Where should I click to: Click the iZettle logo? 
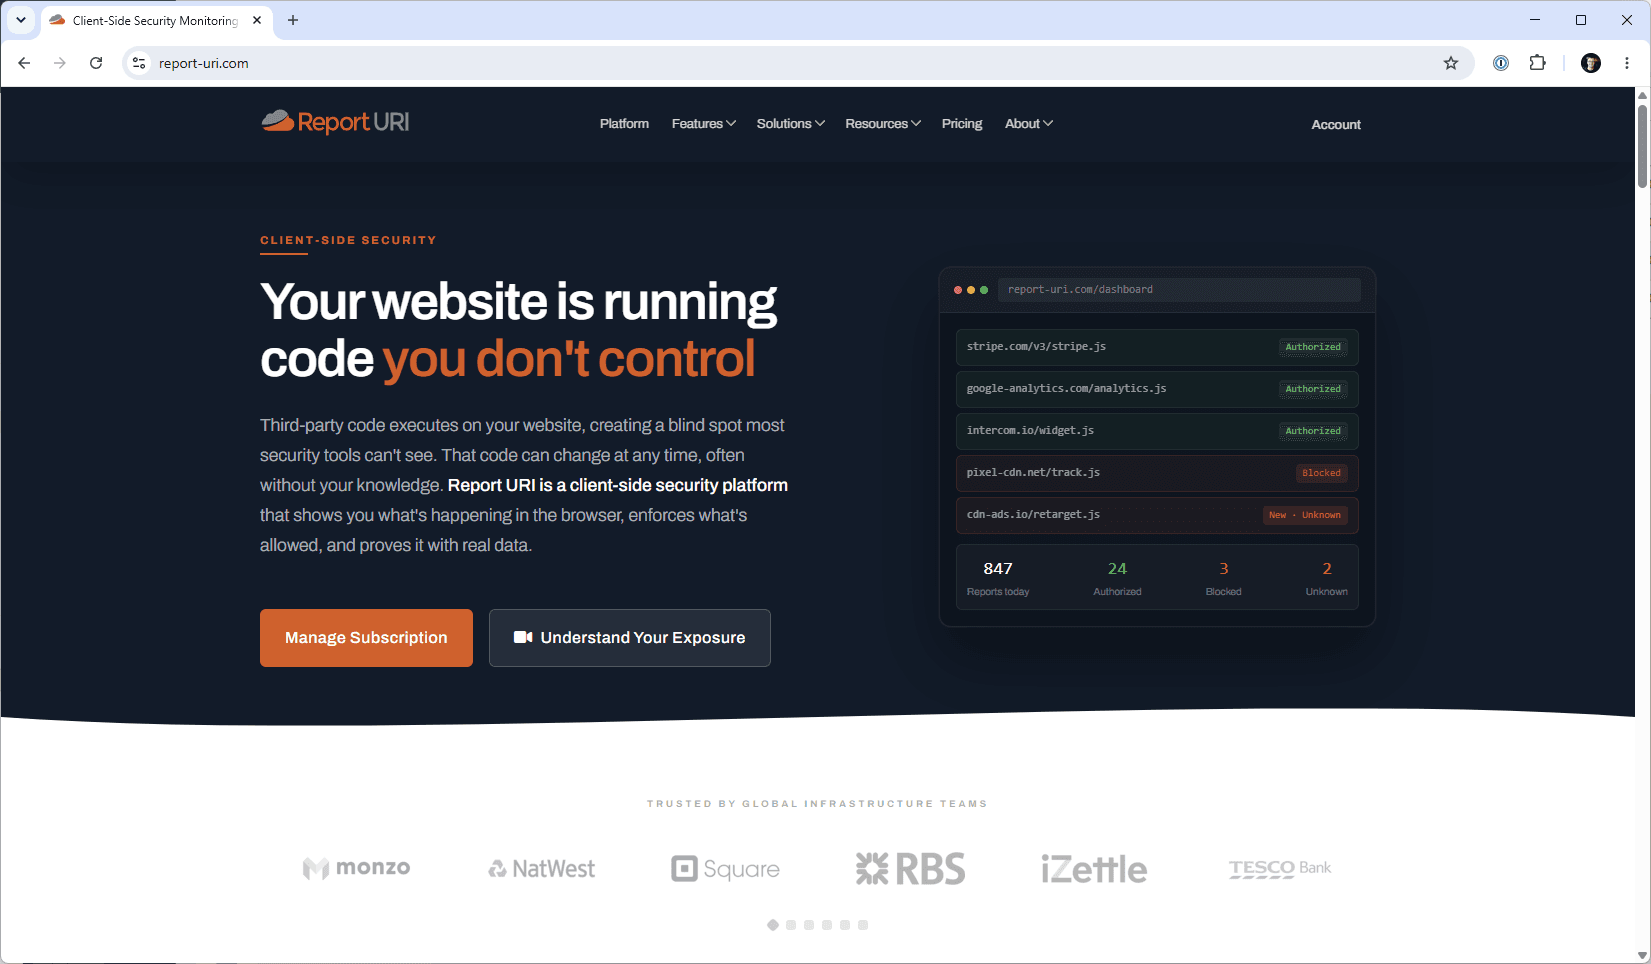[x=1094, y=869]
